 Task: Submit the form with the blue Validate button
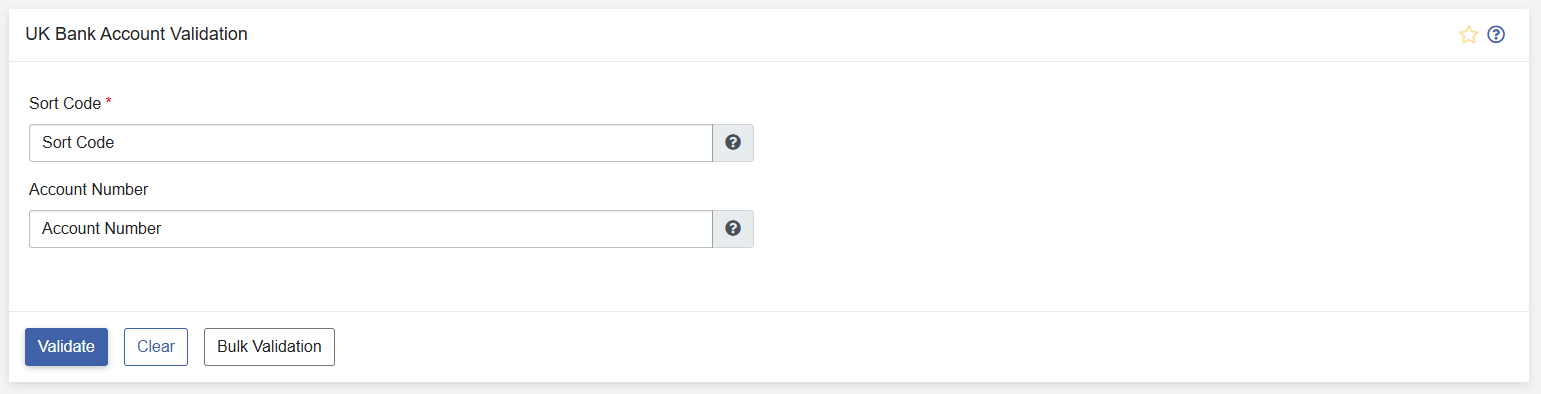[66, 347]
